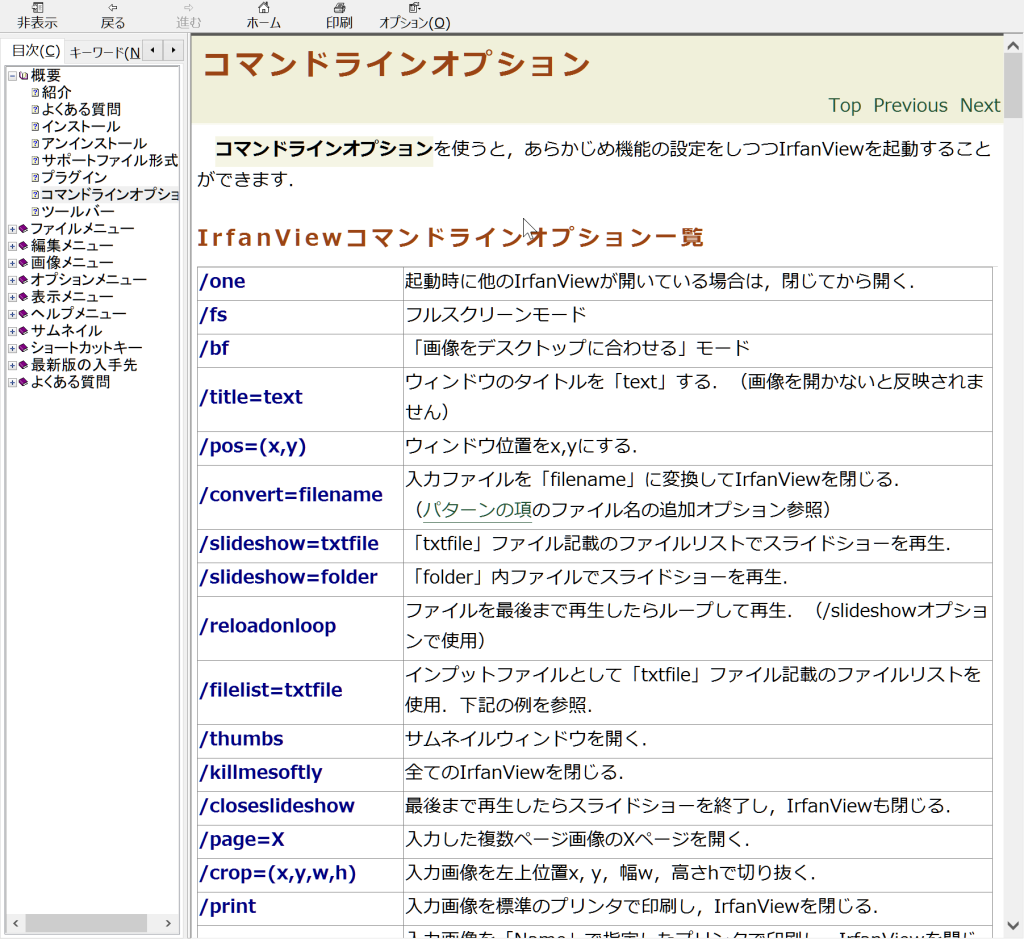Switch to the 目次(C) tab
Viewport: 1024px width, 939px height.
(35, 51)
